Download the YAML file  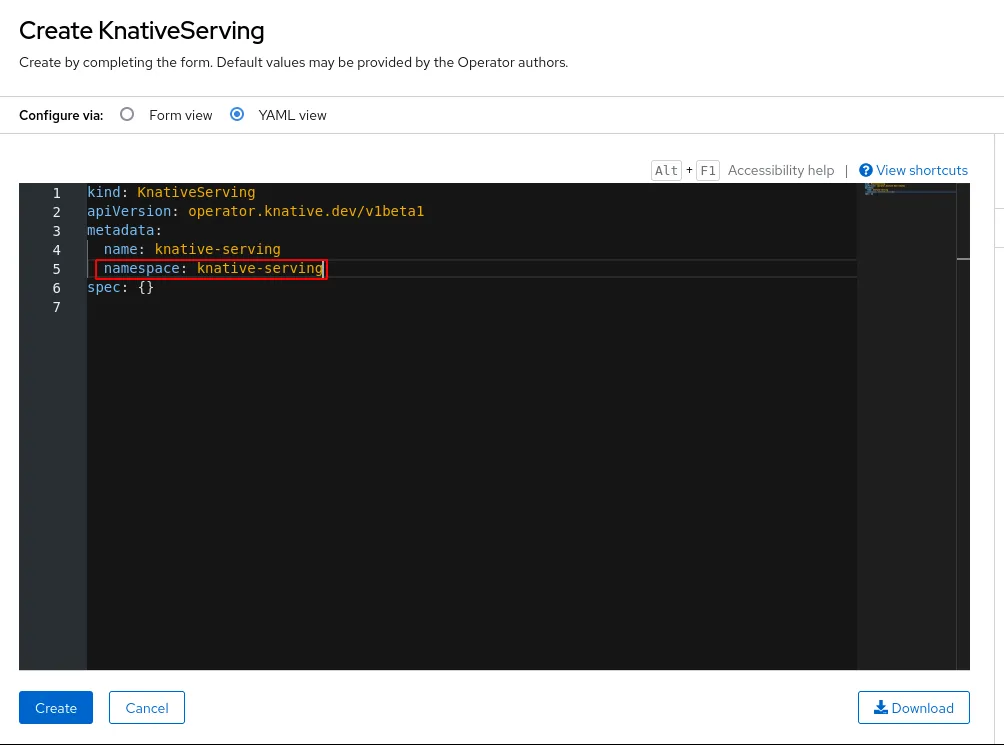(x=913, y=708)
